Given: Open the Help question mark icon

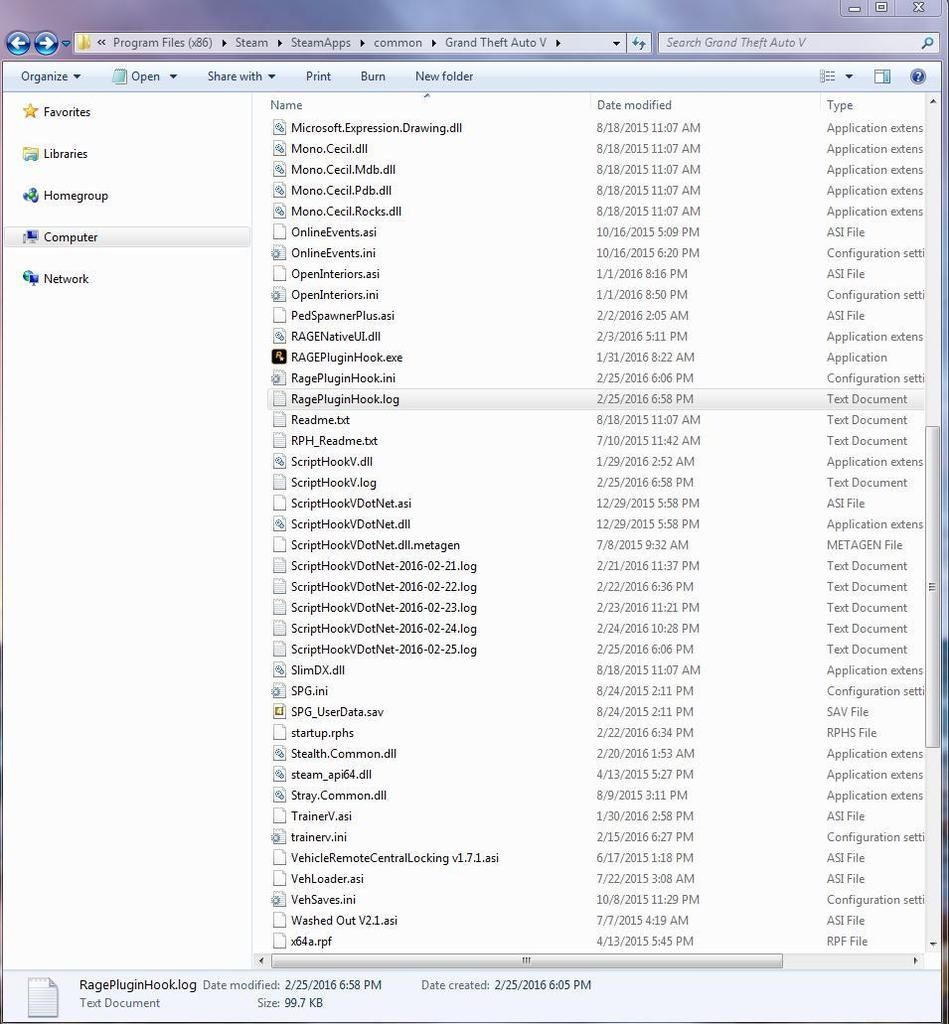Looking at the screenshot, I should 917,76.
